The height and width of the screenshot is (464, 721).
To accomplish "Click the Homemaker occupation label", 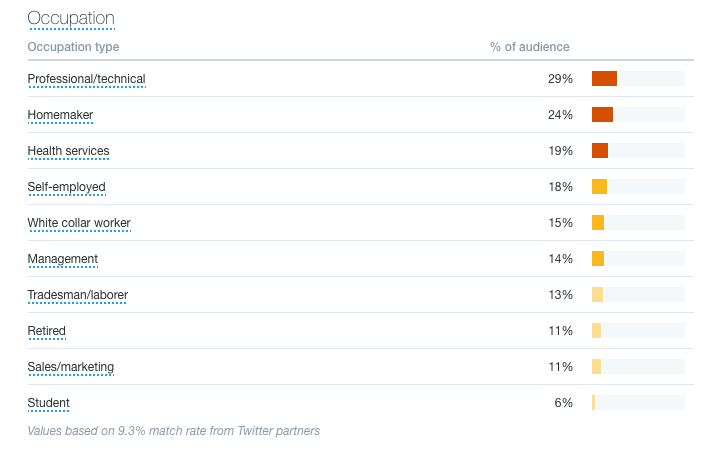I will click(60, 115).
